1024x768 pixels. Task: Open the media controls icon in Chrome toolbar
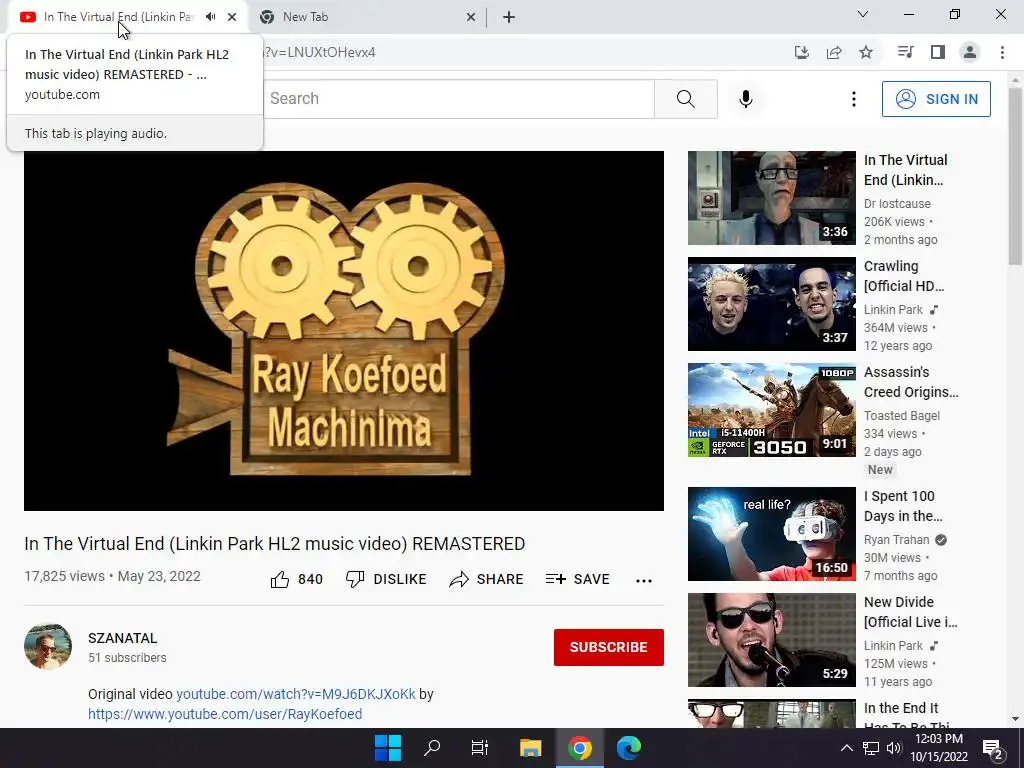coord(905,52)
